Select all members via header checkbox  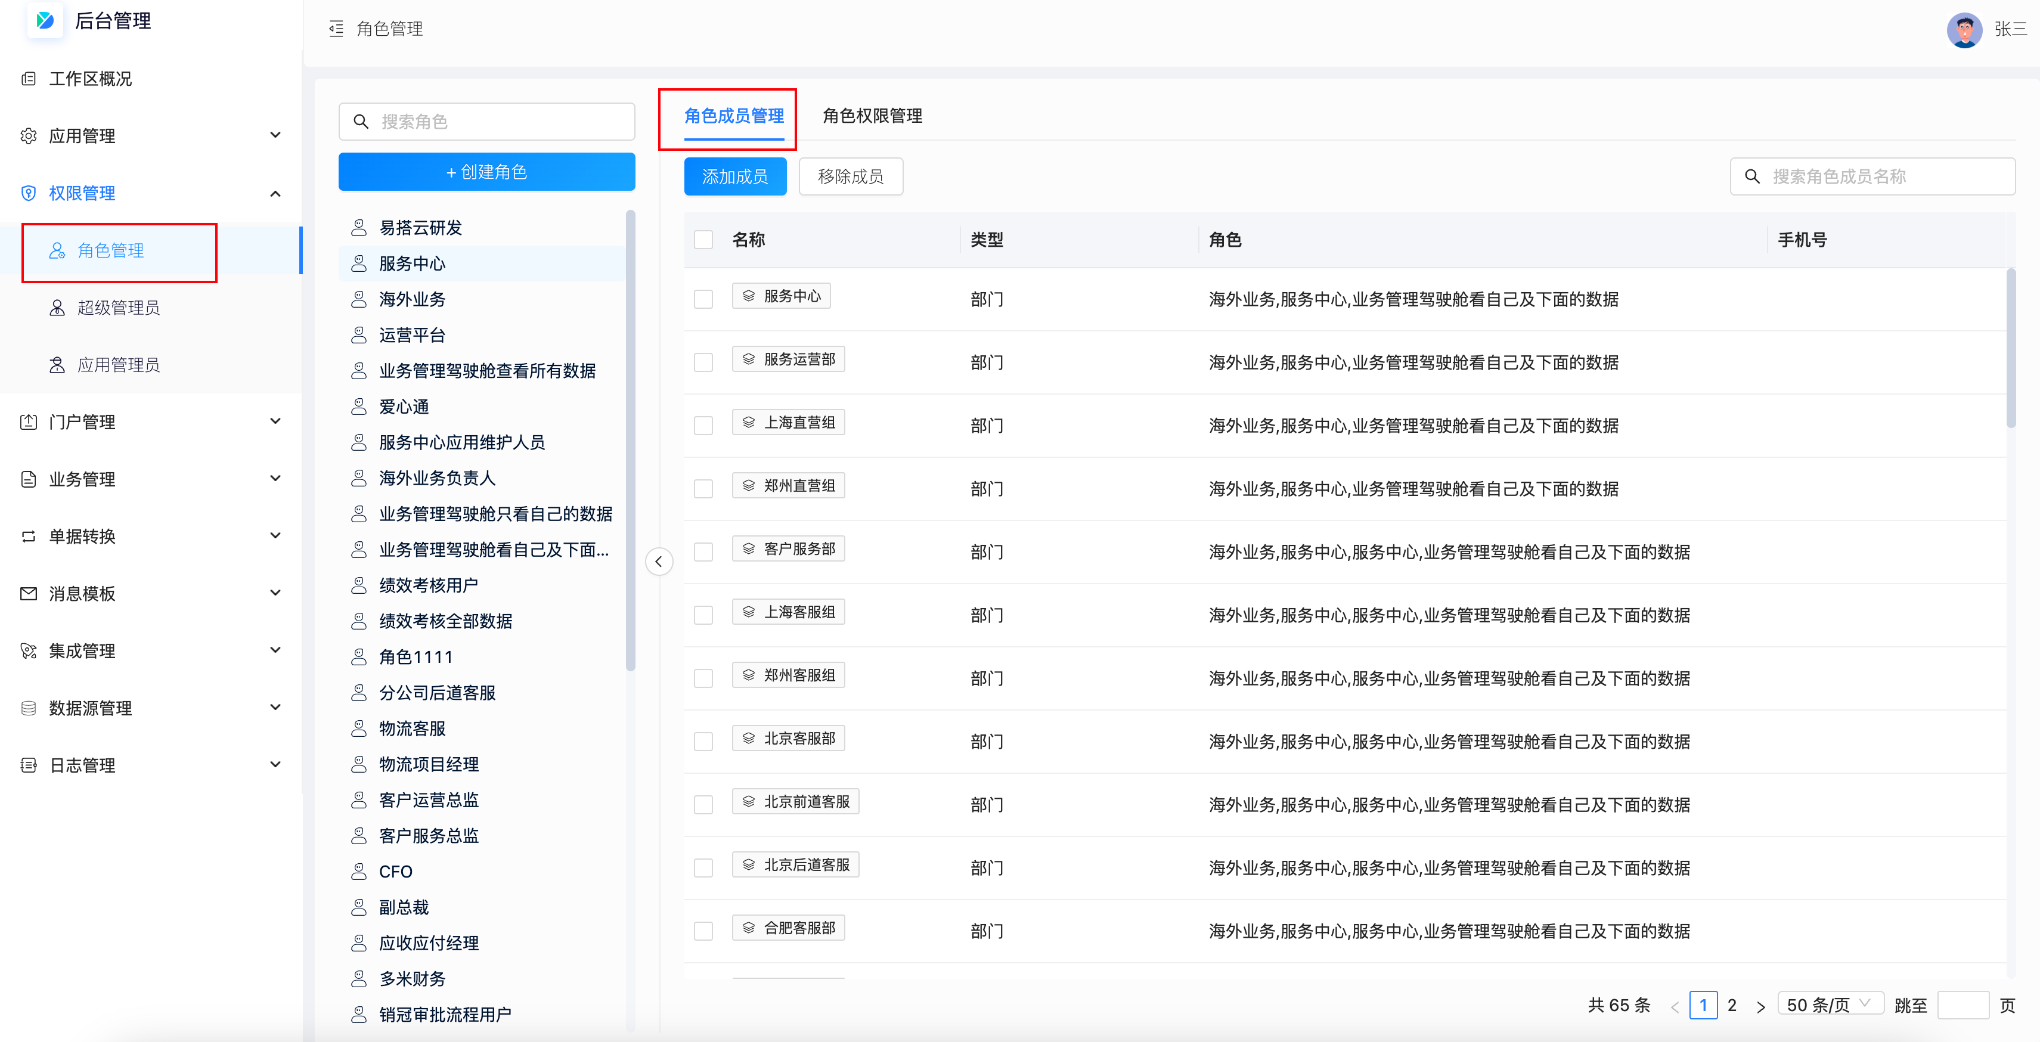click(x=704, y=240)
